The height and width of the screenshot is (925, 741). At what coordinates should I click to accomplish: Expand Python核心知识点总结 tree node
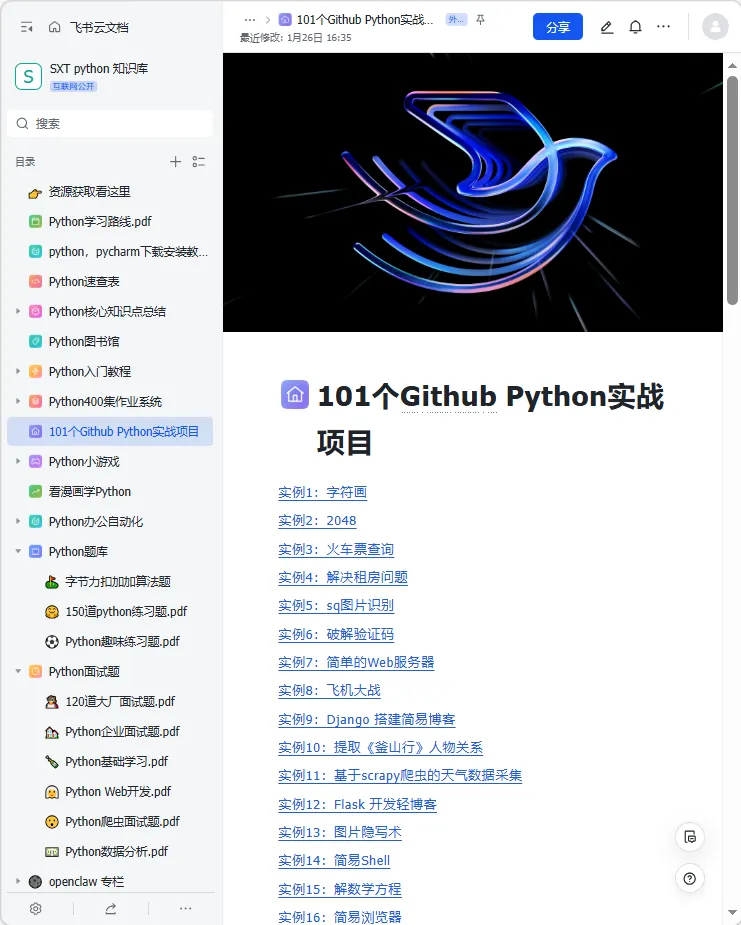tap(18, 311)
